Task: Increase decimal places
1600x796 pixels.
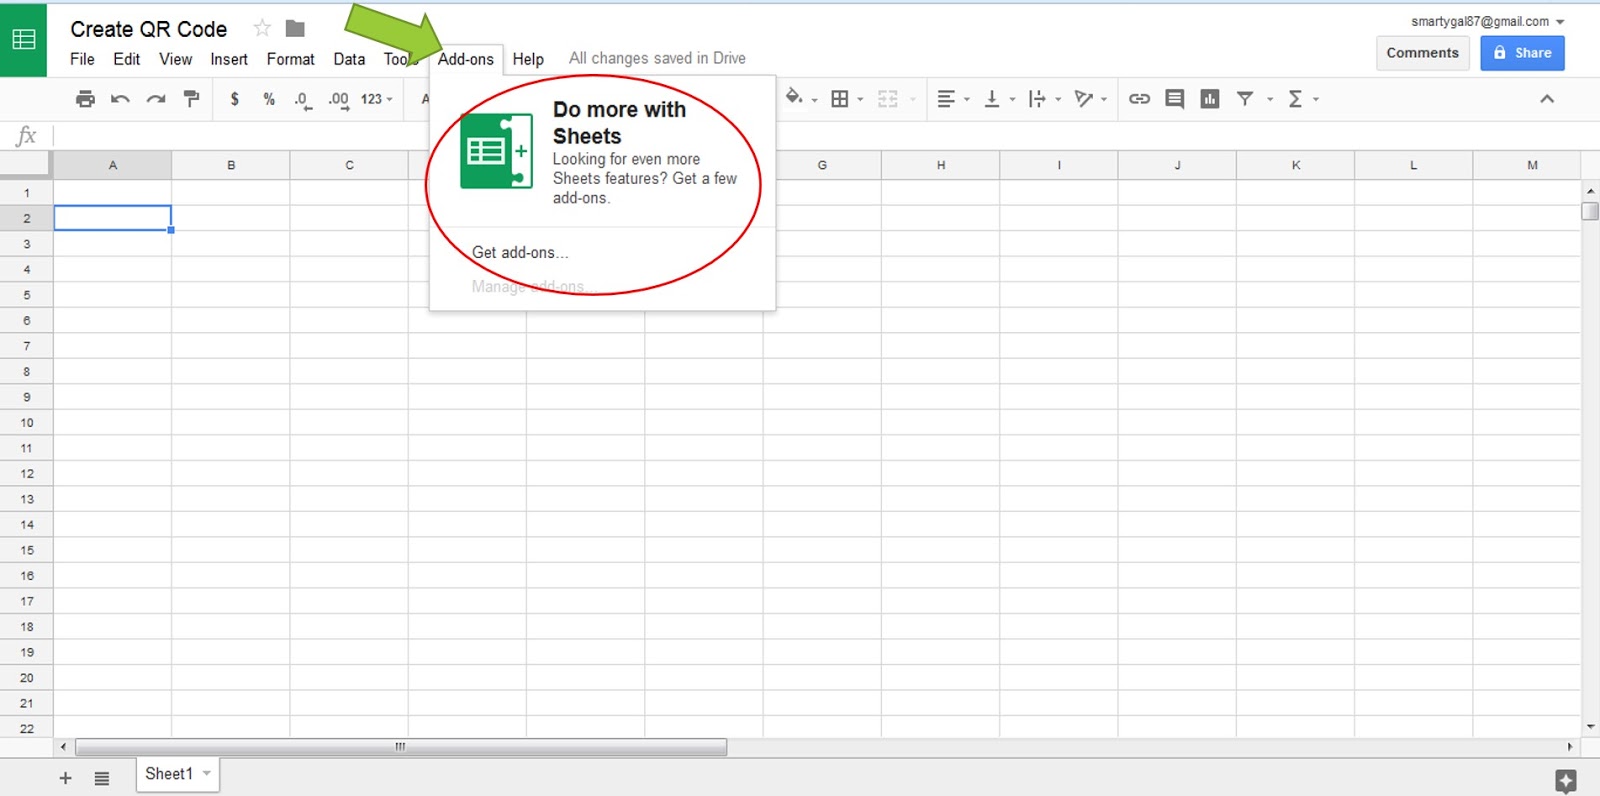Action: click(339, 100)
